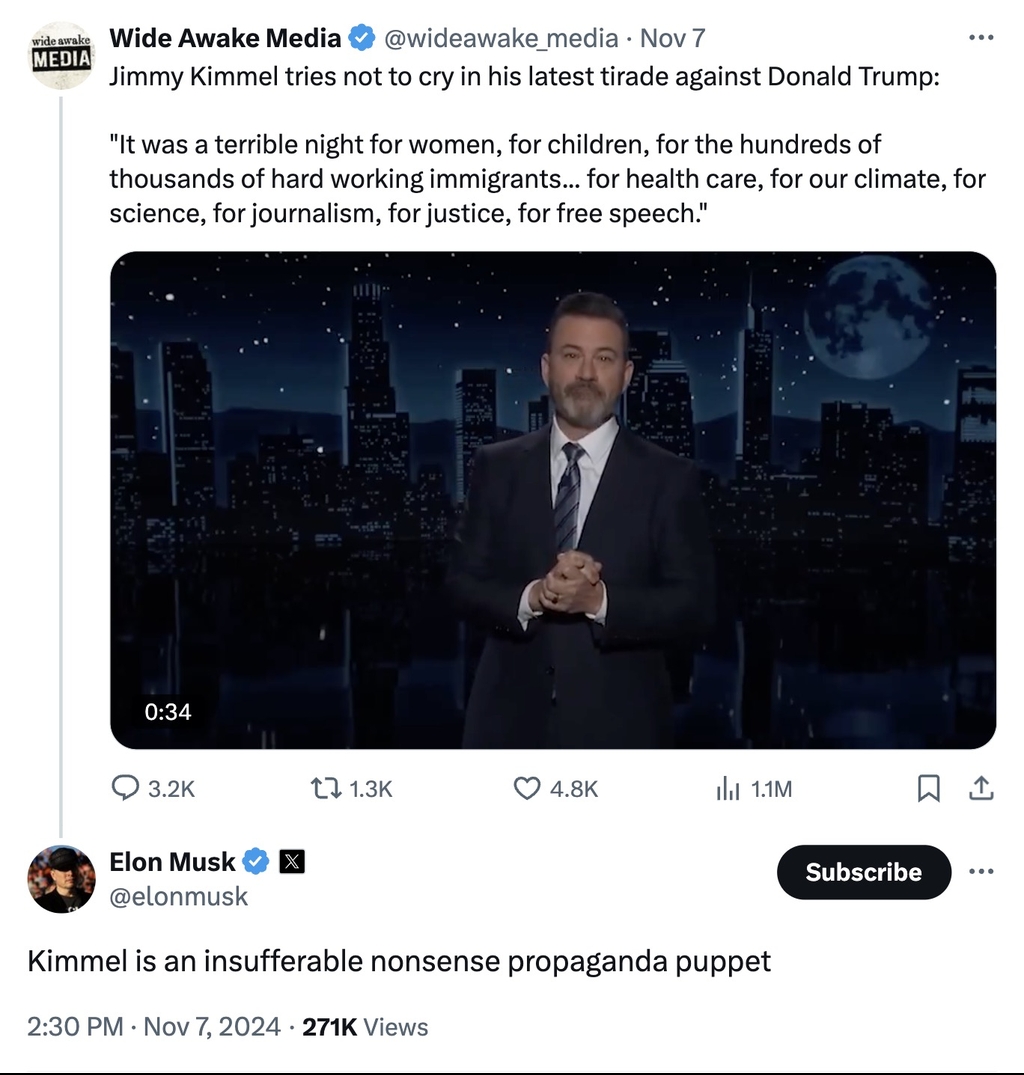Open Elon Musk's profile avatar

62,879
